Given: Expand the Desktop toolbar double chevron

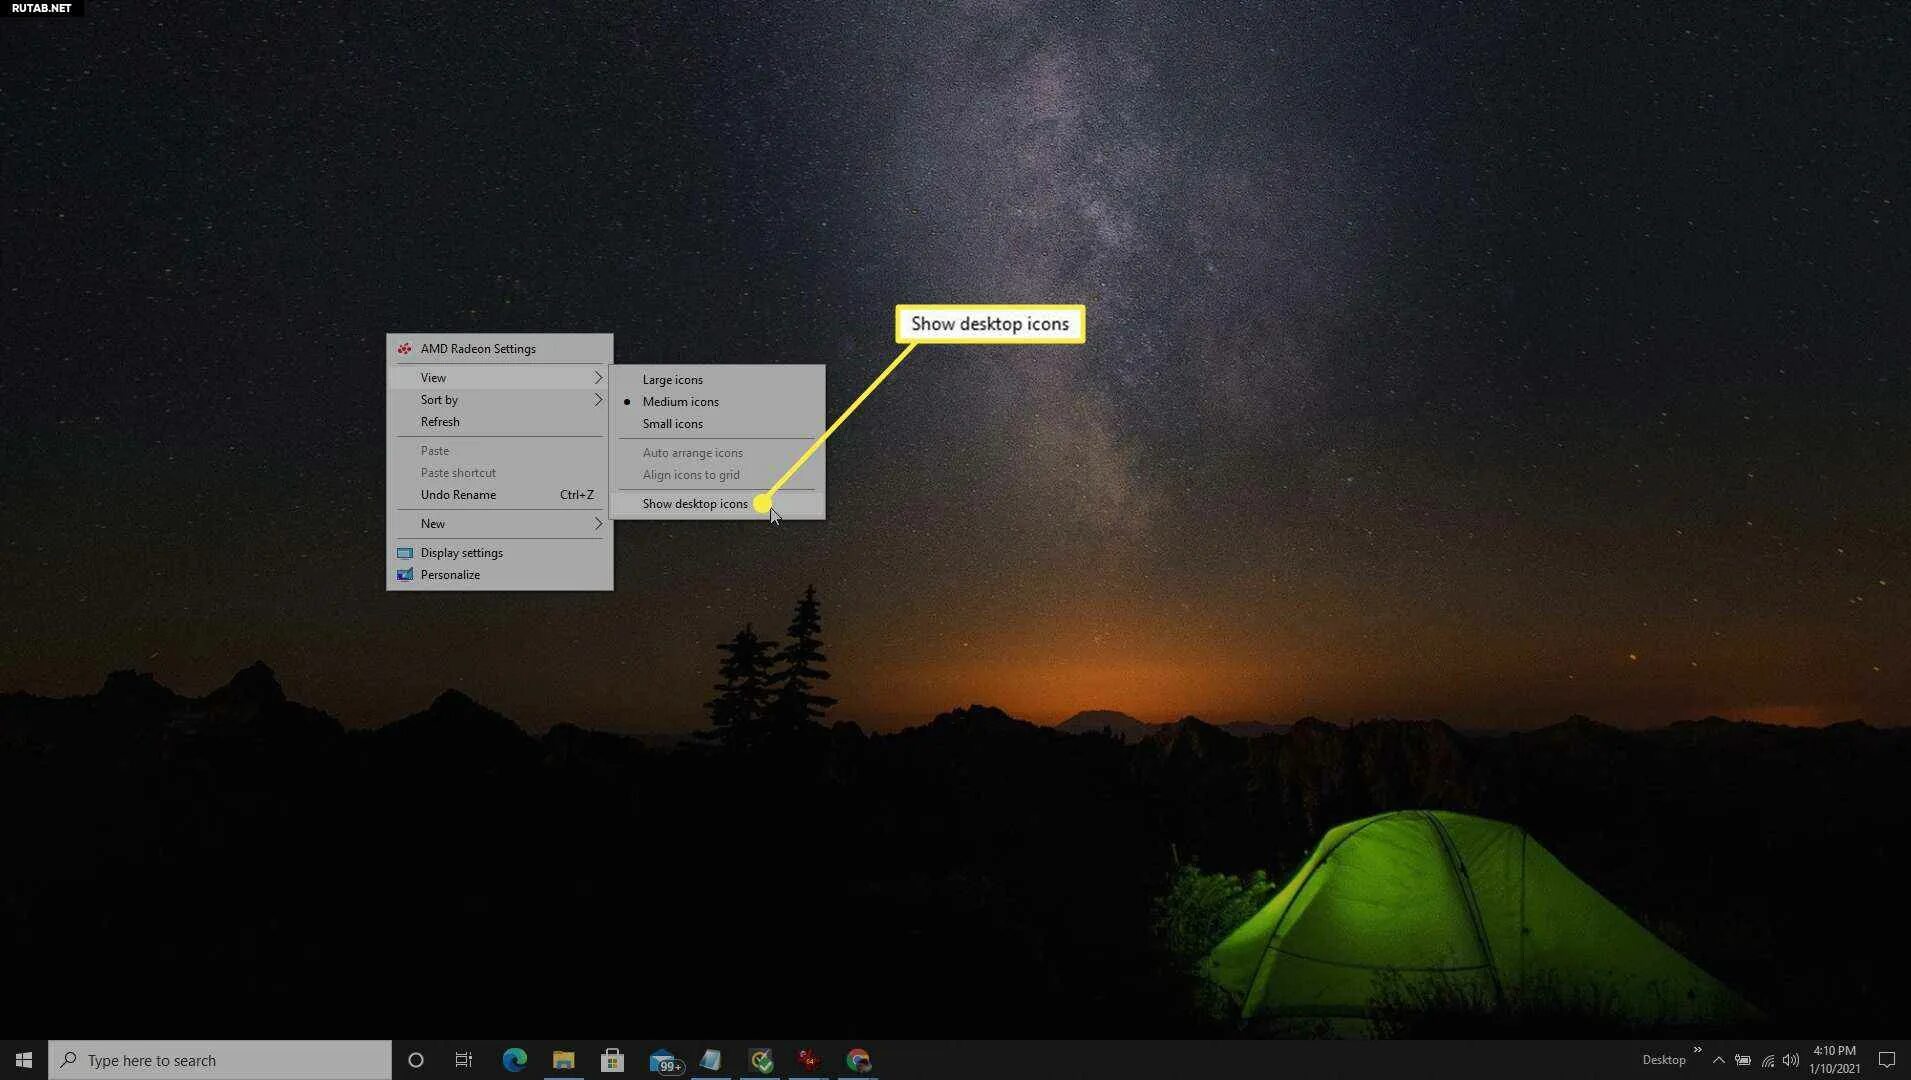Looking at the screenshot, I should pos(1698,1050).
